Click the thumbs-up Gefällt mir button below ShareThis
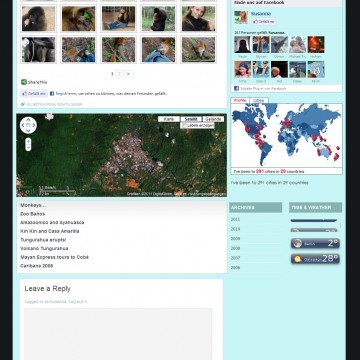The height and width of the screenshot is (360, 360). (x=34, y=94)
